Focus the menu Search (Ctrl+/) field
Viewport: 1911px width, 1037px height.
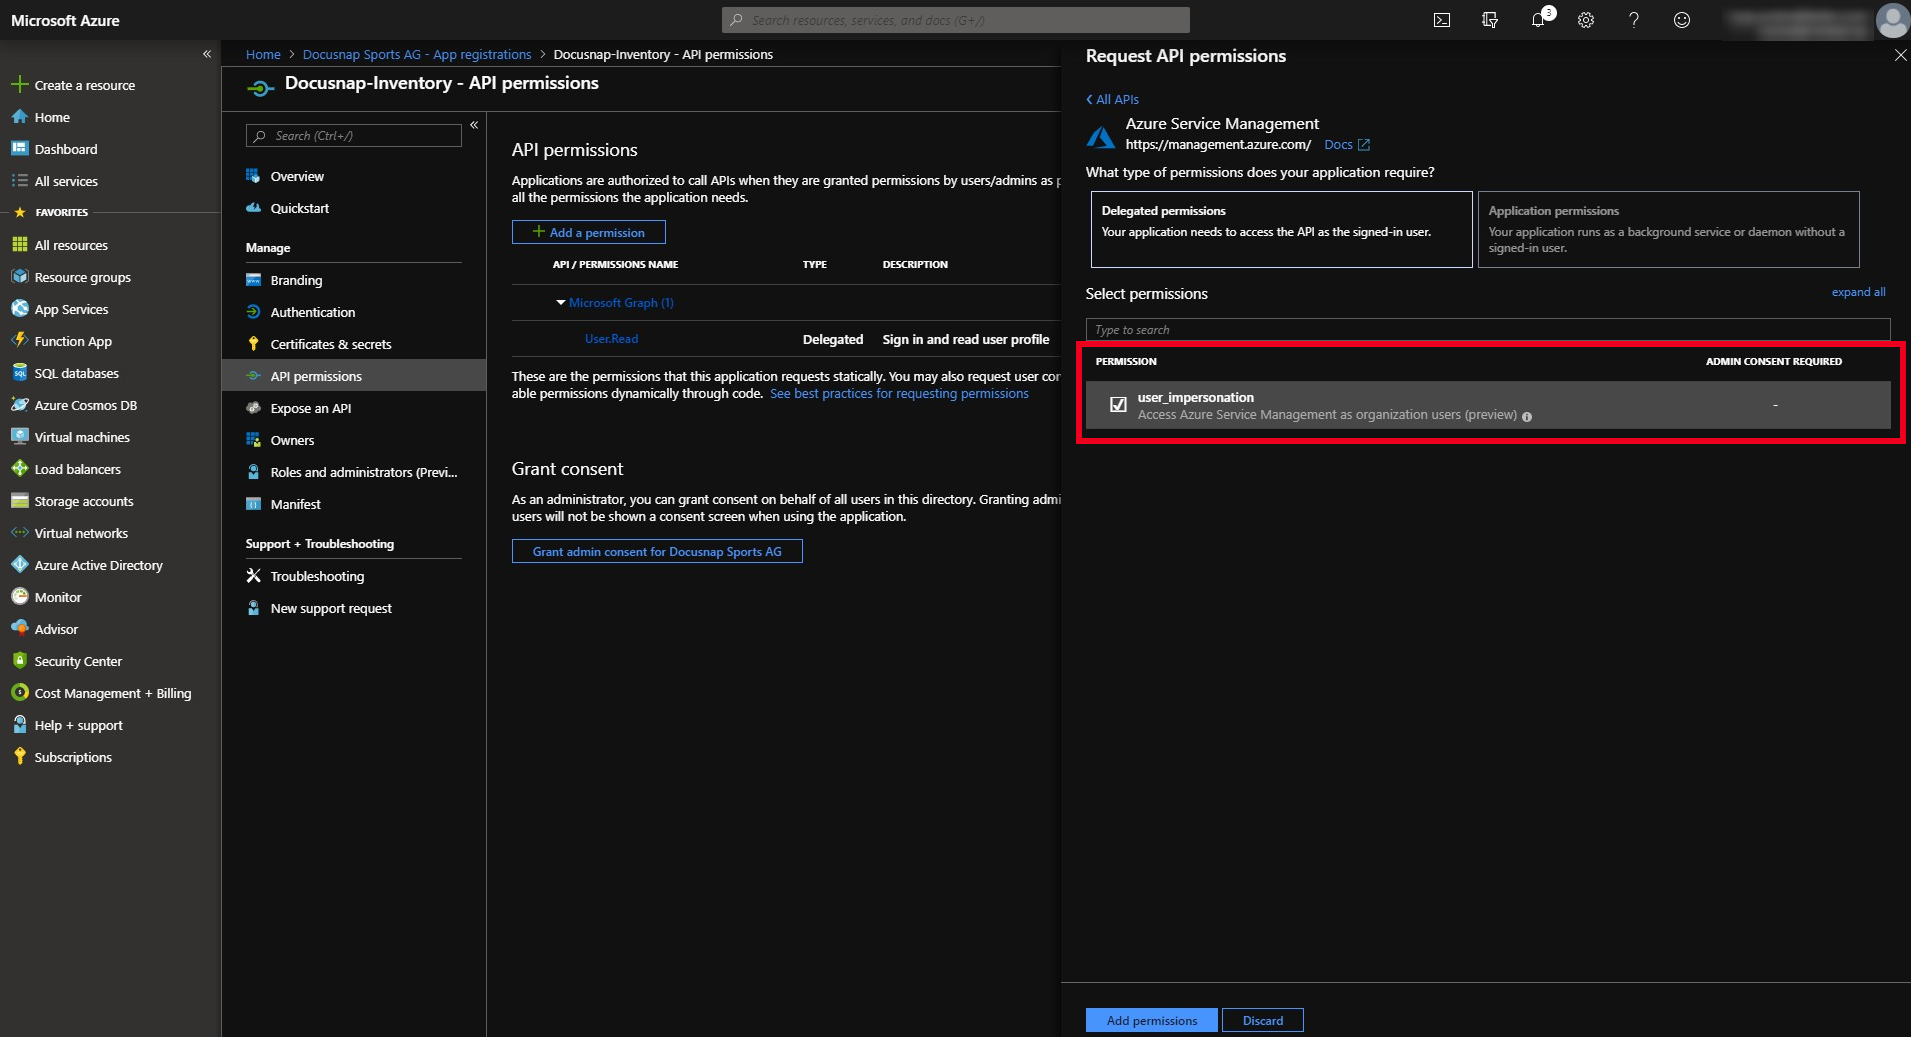(354, 135)
